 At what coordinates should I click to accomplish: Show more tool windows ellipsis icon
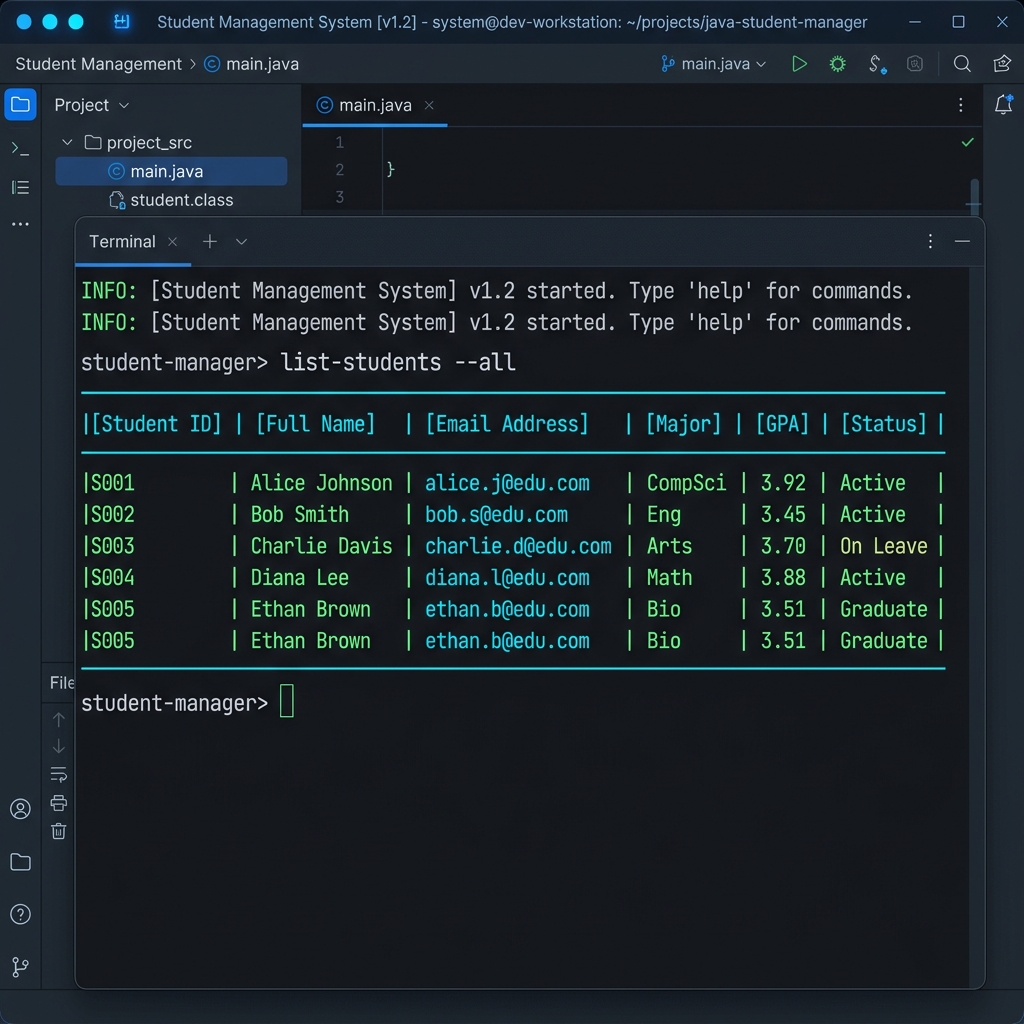20,224
